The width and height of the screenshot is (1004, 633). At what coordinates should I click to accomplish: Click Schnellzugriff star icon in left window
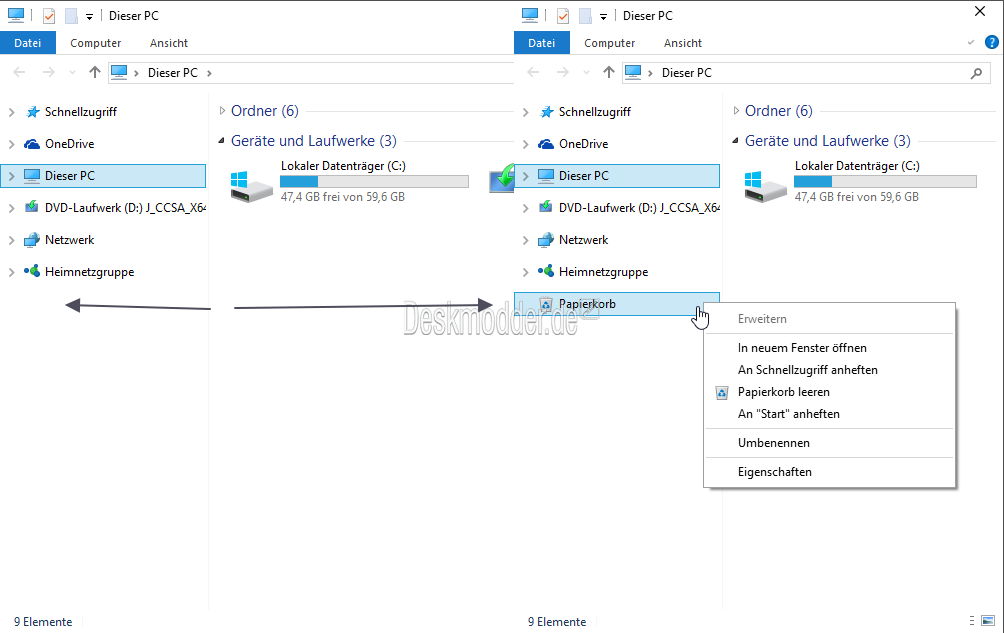[x=32, y=112]
